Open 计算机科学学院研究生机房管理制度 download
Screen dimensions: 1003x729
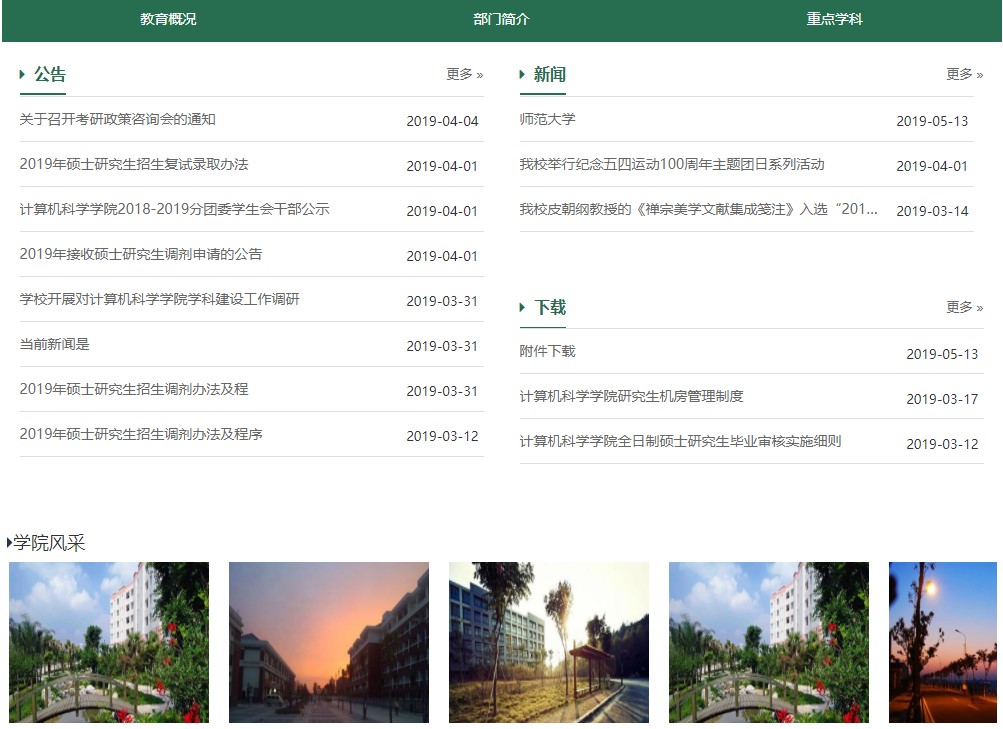point(631,397)
